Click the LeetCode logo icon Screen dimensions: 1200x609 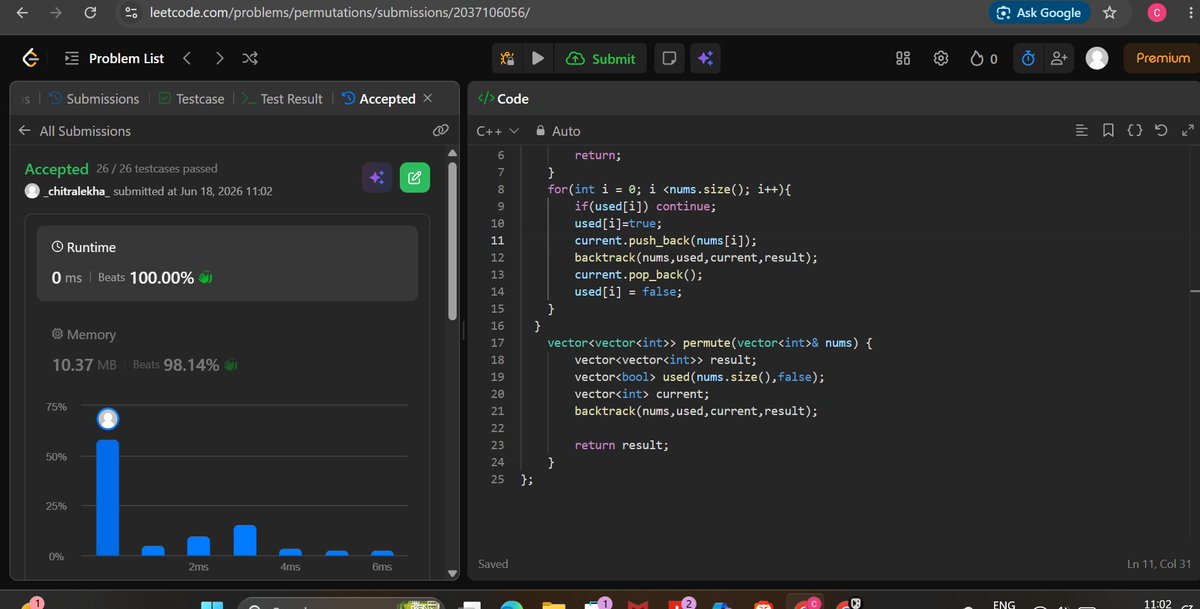click(x=31, y=59)
